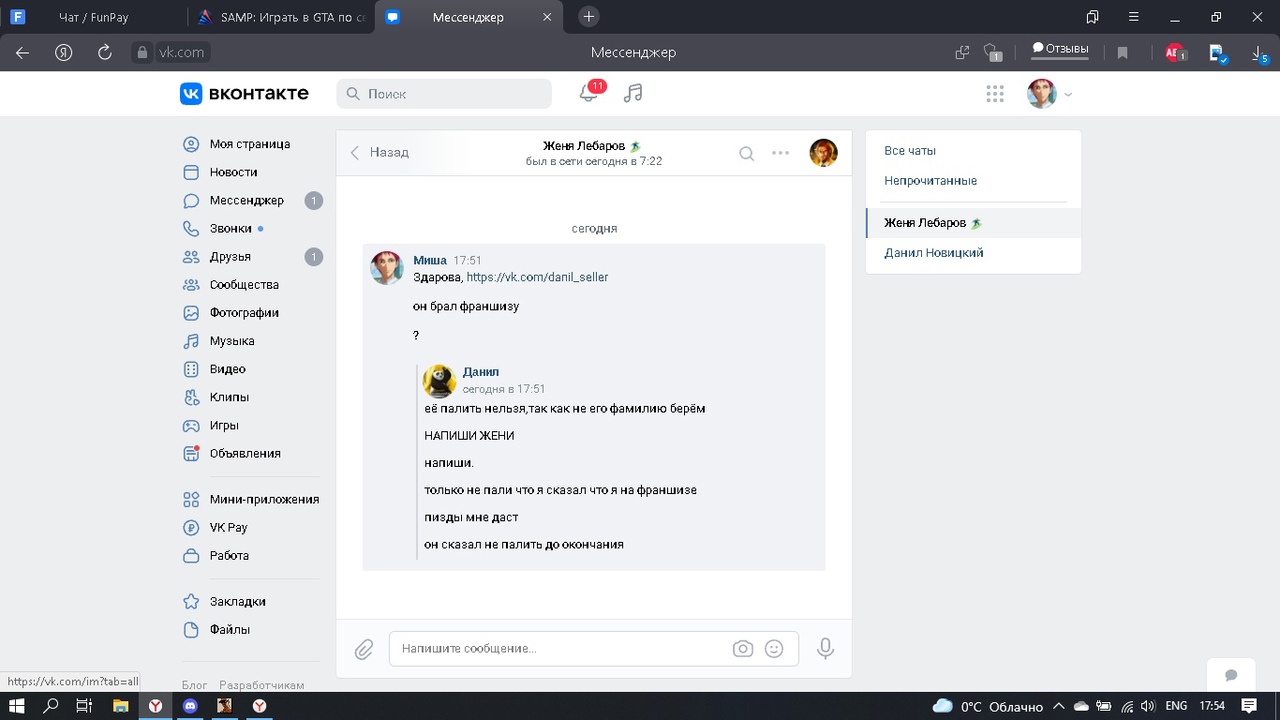Click the microphone voice message icon
Image resolution: width=1280 pixels, height=720 pixels.
coord(825,649)
